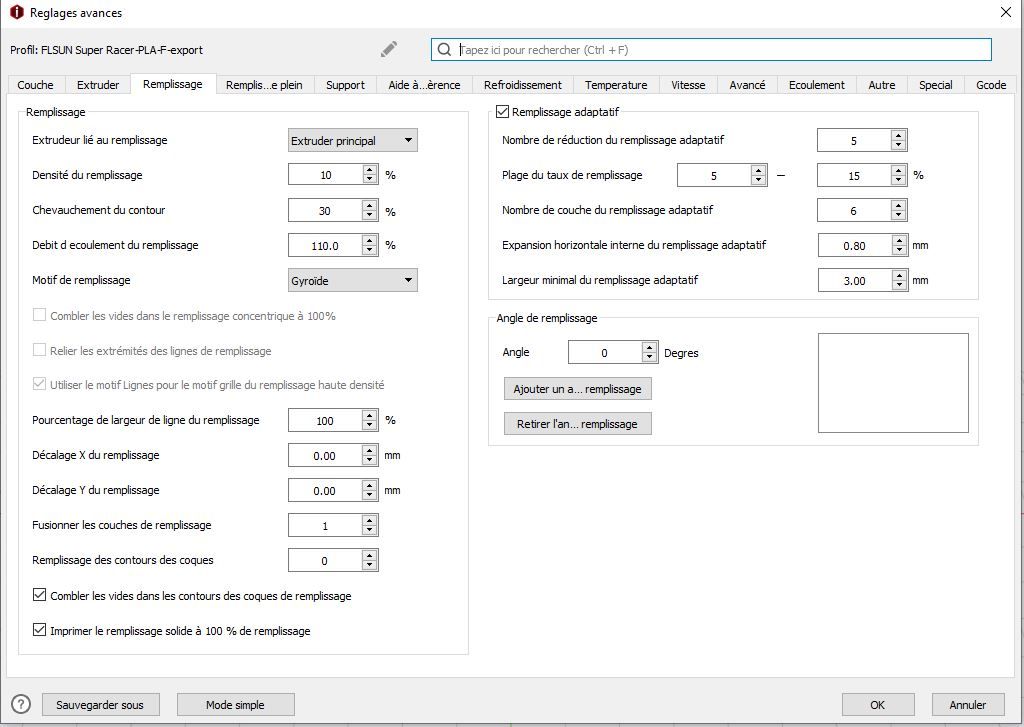Click the Décalage X du remplissage field
The image size is (1024, 727).
coord(325,456)
